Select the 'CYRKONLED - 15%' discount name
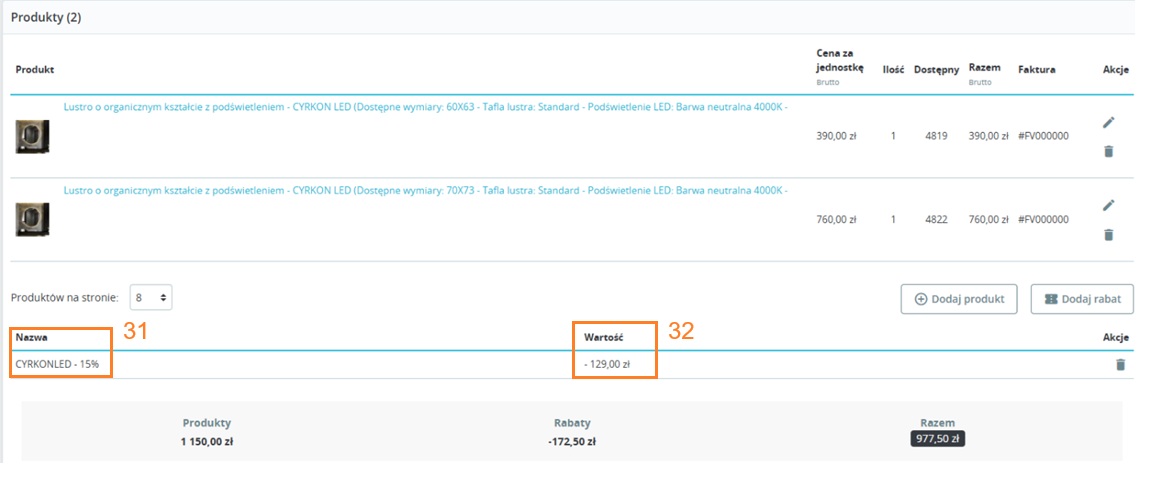The width and height of the screenshot is (1160, 477). click(x=57, y=364)
